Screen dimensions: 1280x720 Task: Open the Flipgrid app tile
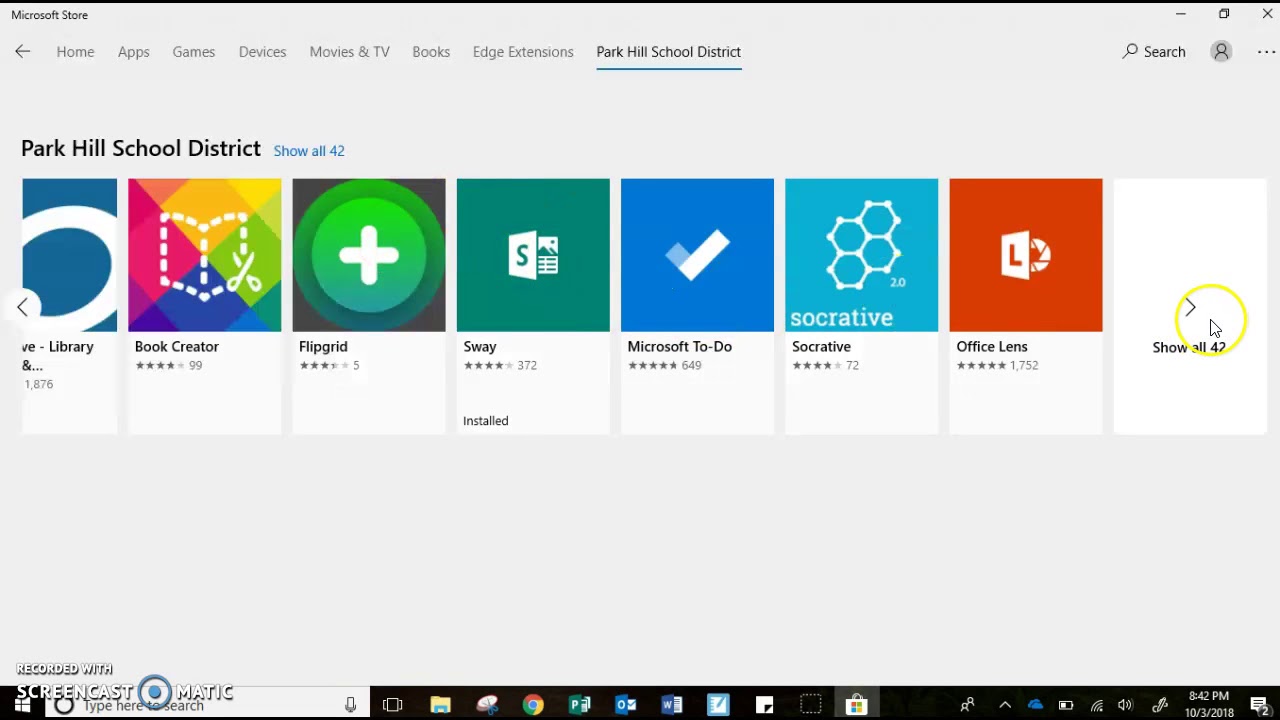pyautogui.click(x=369, y=306)
